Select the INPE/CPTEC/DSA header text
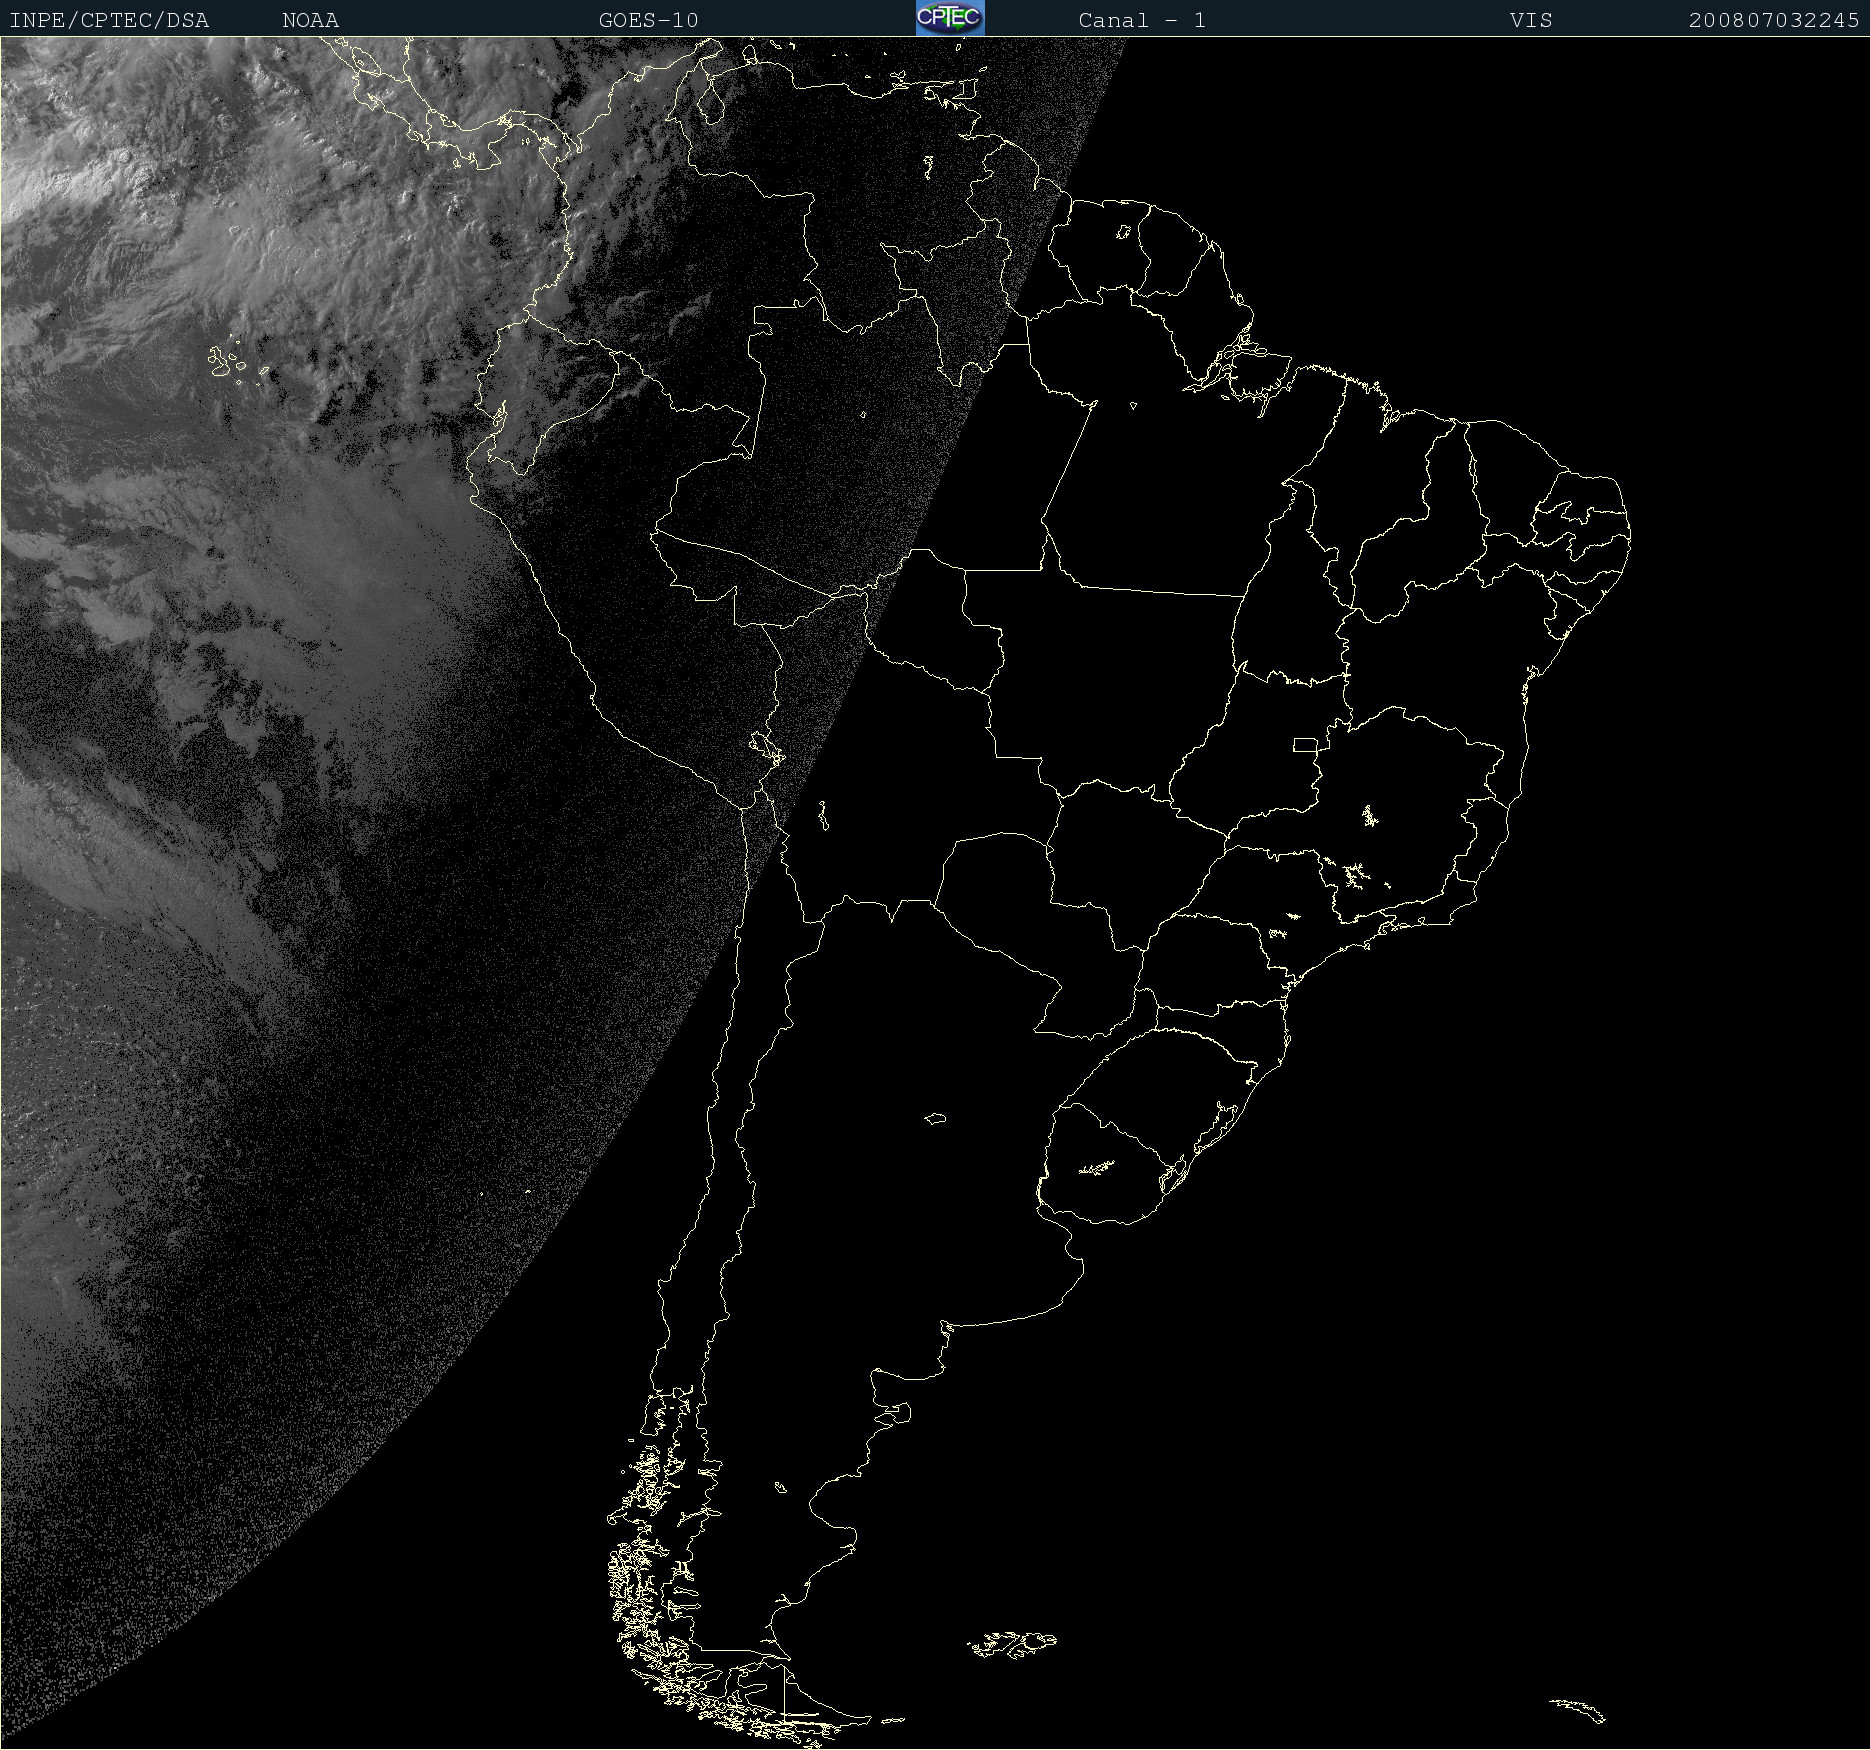1870x1750 pixels. tap(109, 20)
